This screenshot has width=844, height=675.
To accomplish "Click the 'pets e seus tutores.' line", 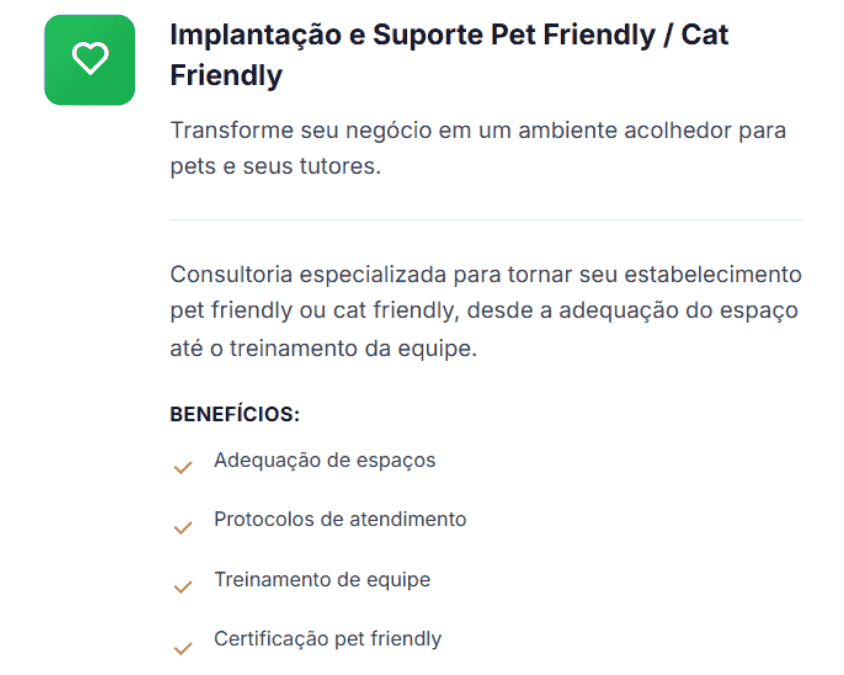I will coord(275,166).
